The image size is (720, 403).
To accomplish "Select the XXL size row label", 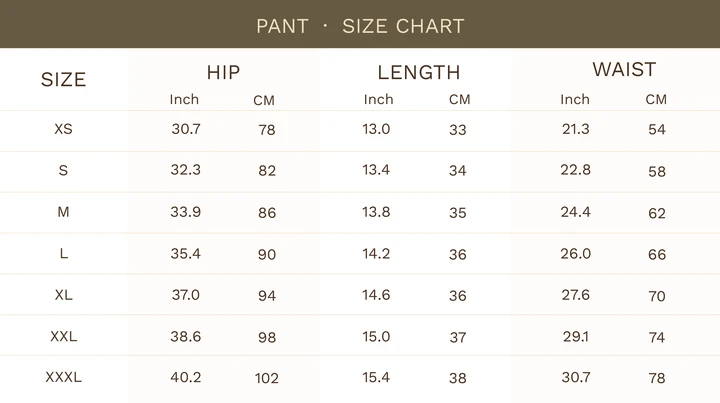I will click(x=63, y=336).
